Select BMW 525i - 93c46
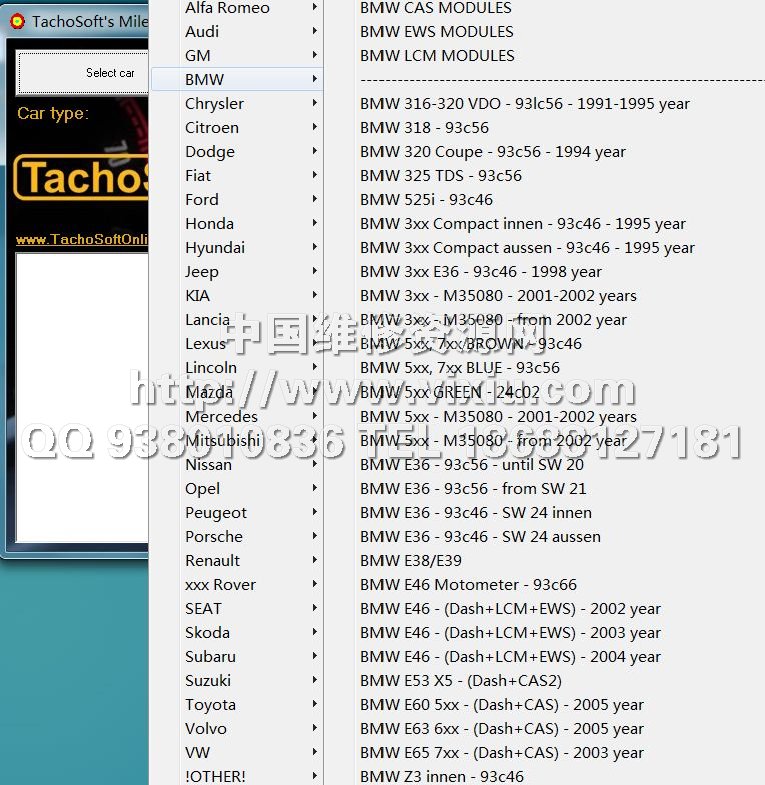This screenshot has height=785, width=765. 426,200
